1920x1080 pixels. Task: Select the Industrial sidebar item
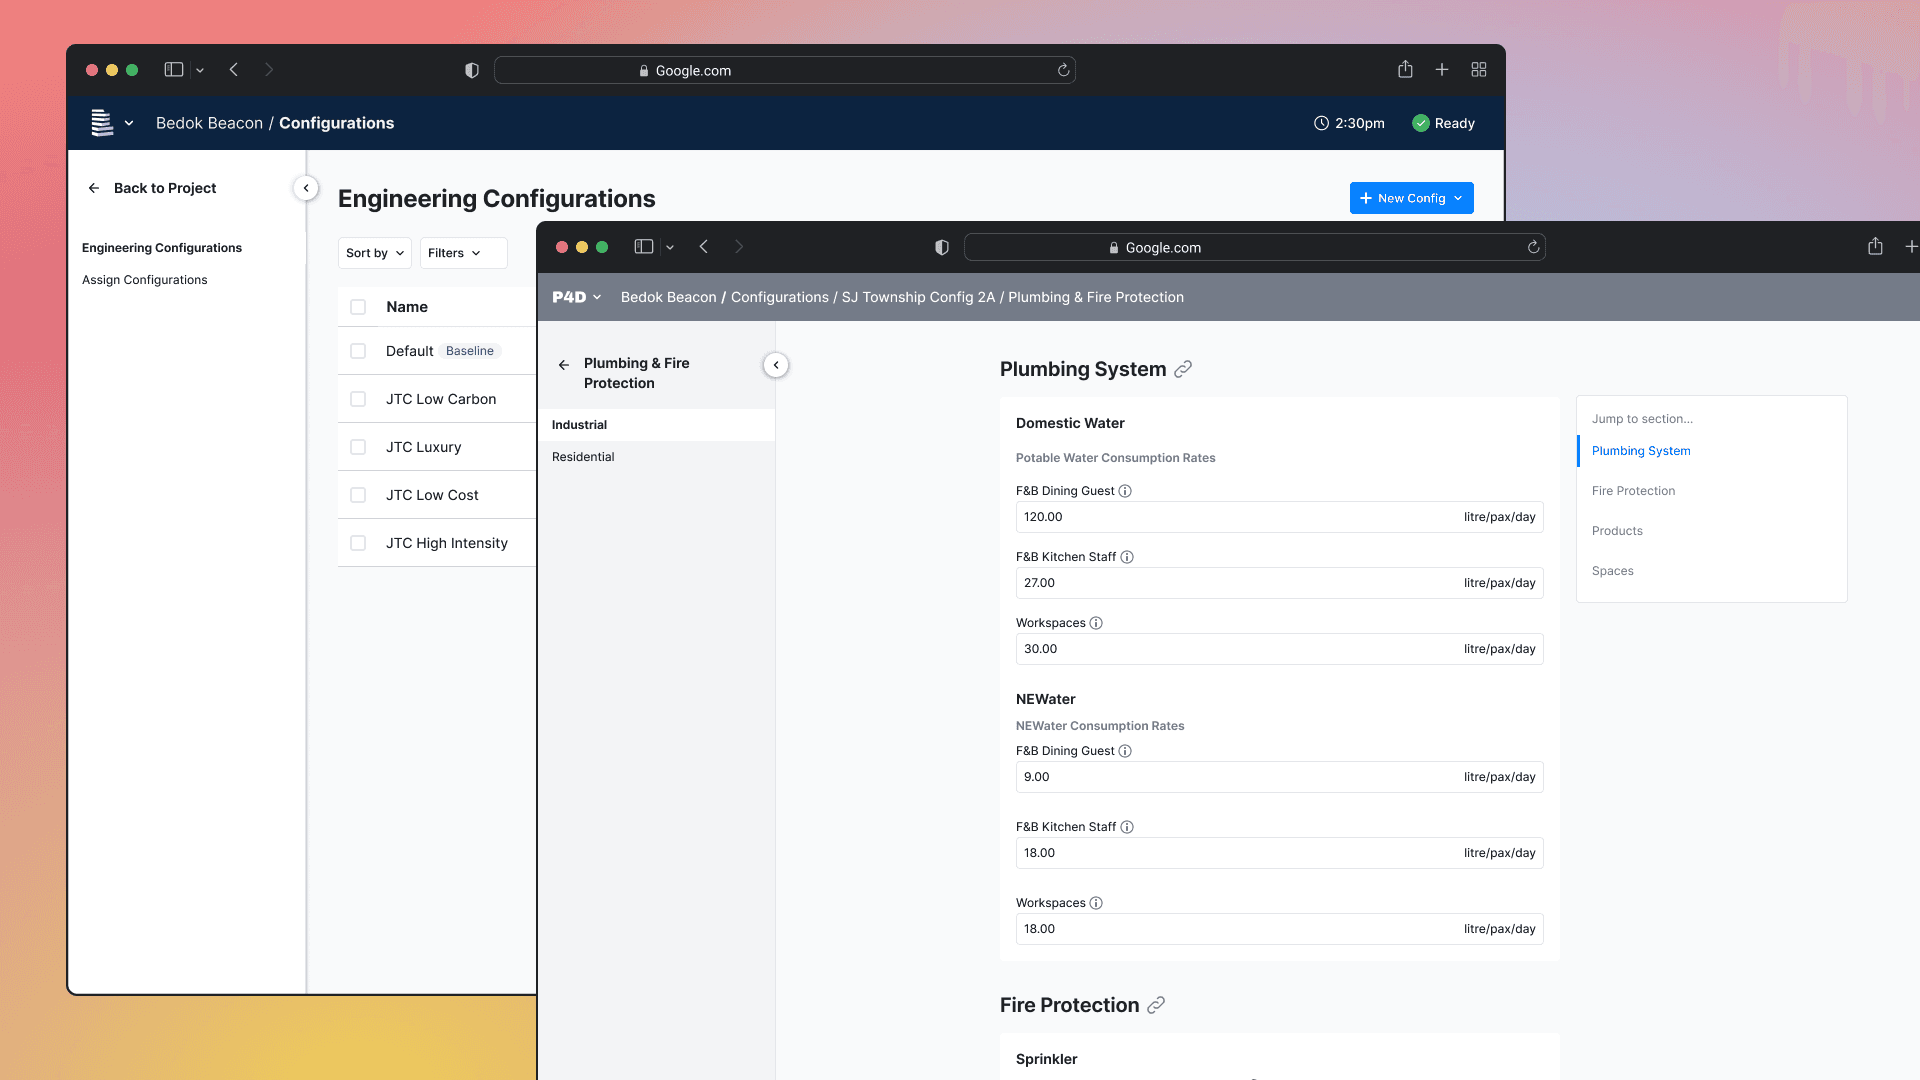(656, 425)
